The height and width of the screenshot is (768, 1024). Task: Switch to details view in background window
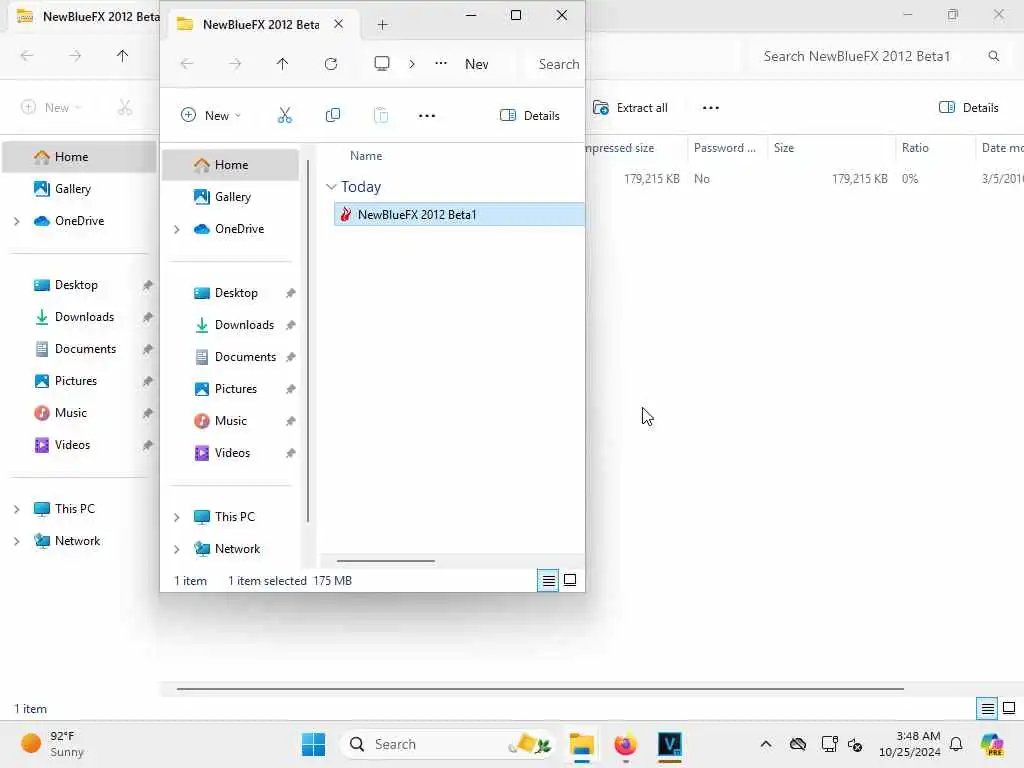tap(987, 708)
